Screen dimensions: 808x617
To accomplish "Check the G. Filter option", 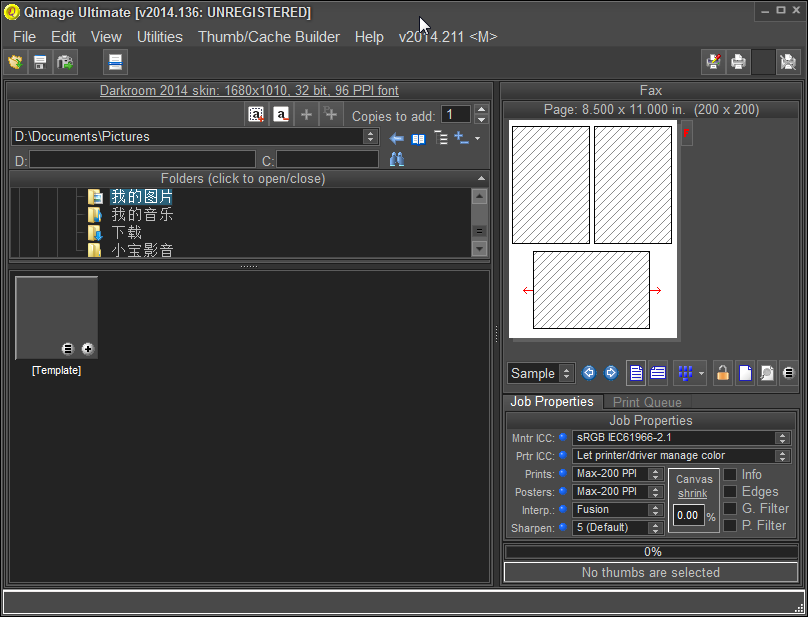I will [731, 508].
